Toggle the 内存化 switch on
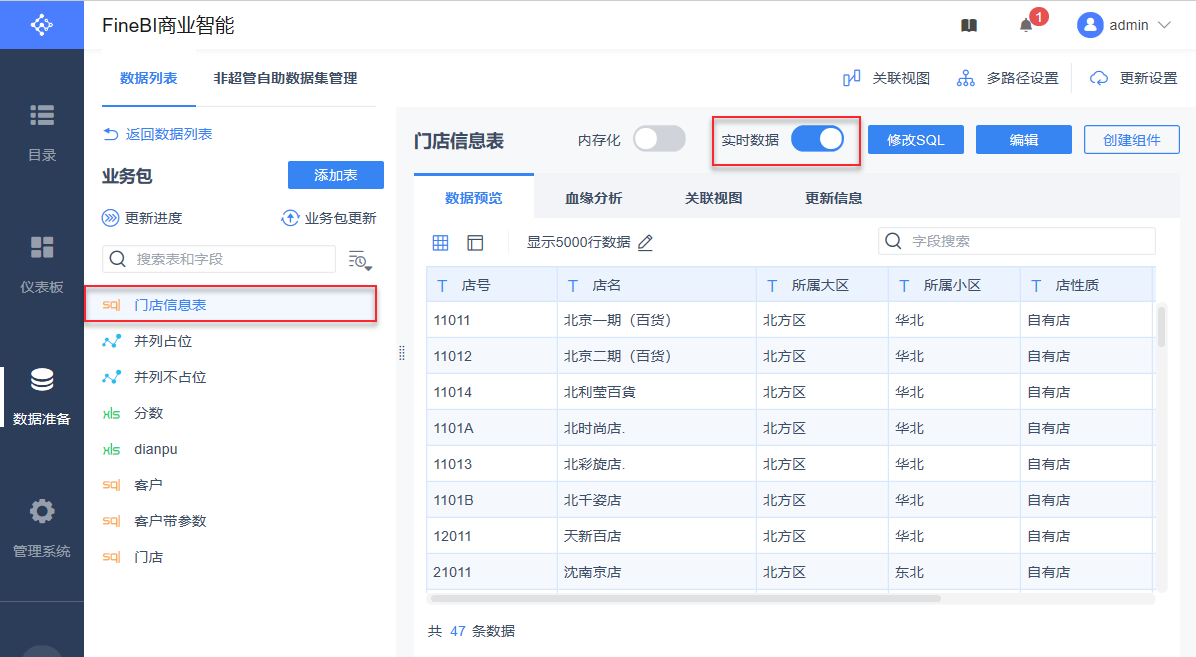The width and height of the screenshot is (1196, 657). point(659,140)
